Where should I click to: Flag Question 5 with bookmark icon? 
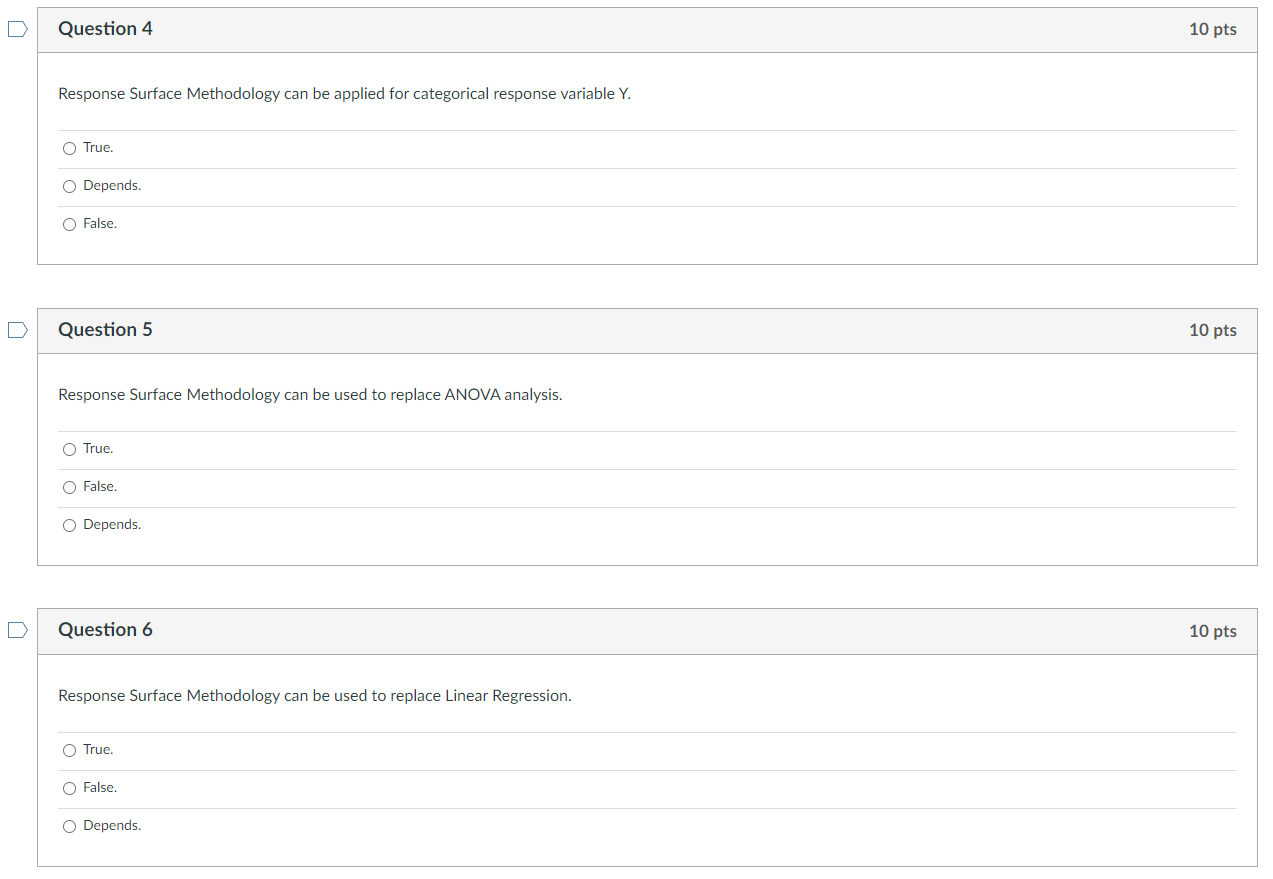pos(18,330)
